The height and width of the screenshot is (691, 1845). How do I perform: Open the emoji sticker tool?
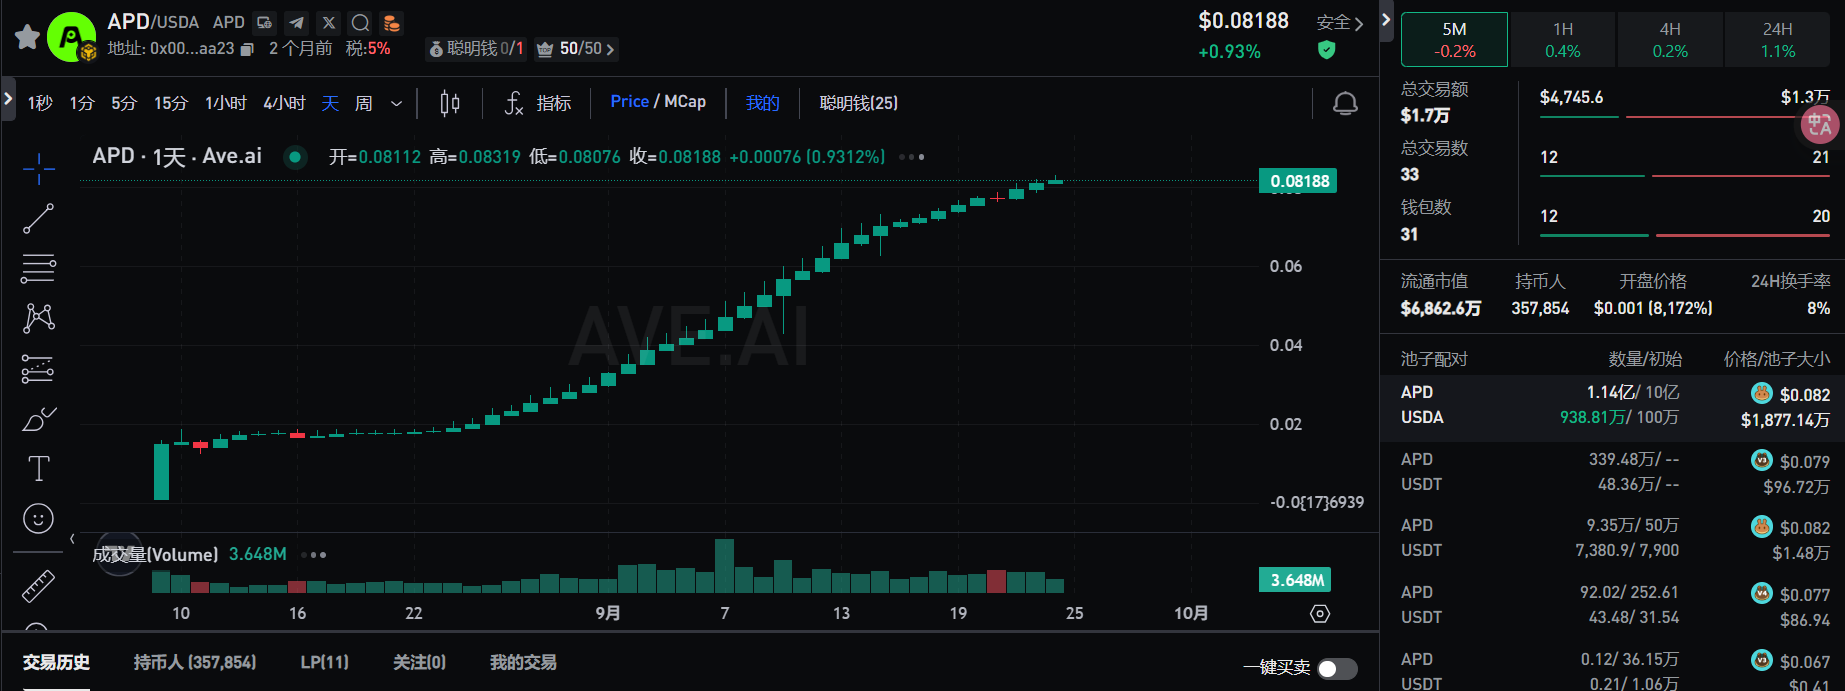[x=38, y=518]
